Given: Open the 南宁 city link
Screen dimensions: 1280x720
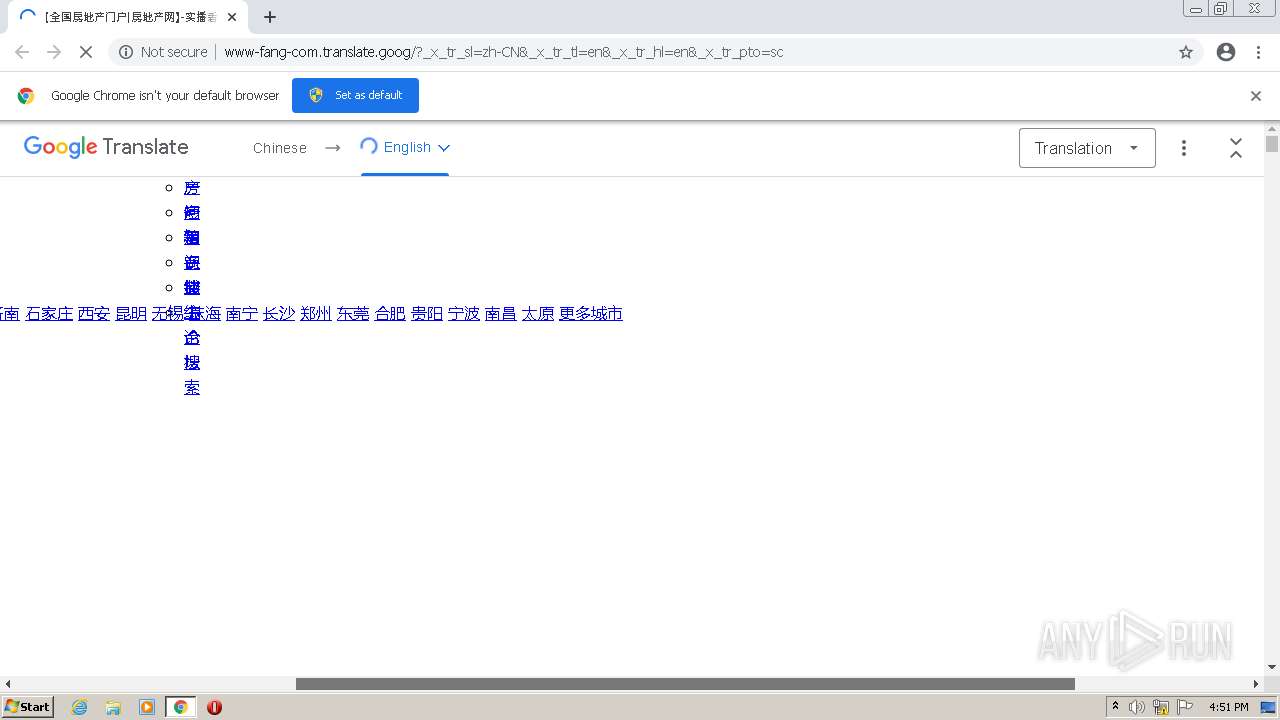Looking at the screenshot, I should pyautogui.click(x=242, y=314).
